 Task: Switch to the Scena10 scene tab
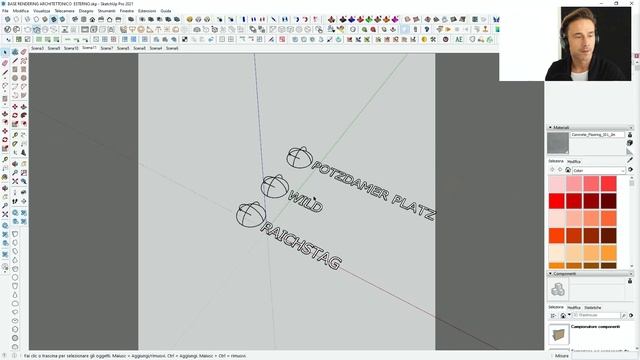(71, 48)
